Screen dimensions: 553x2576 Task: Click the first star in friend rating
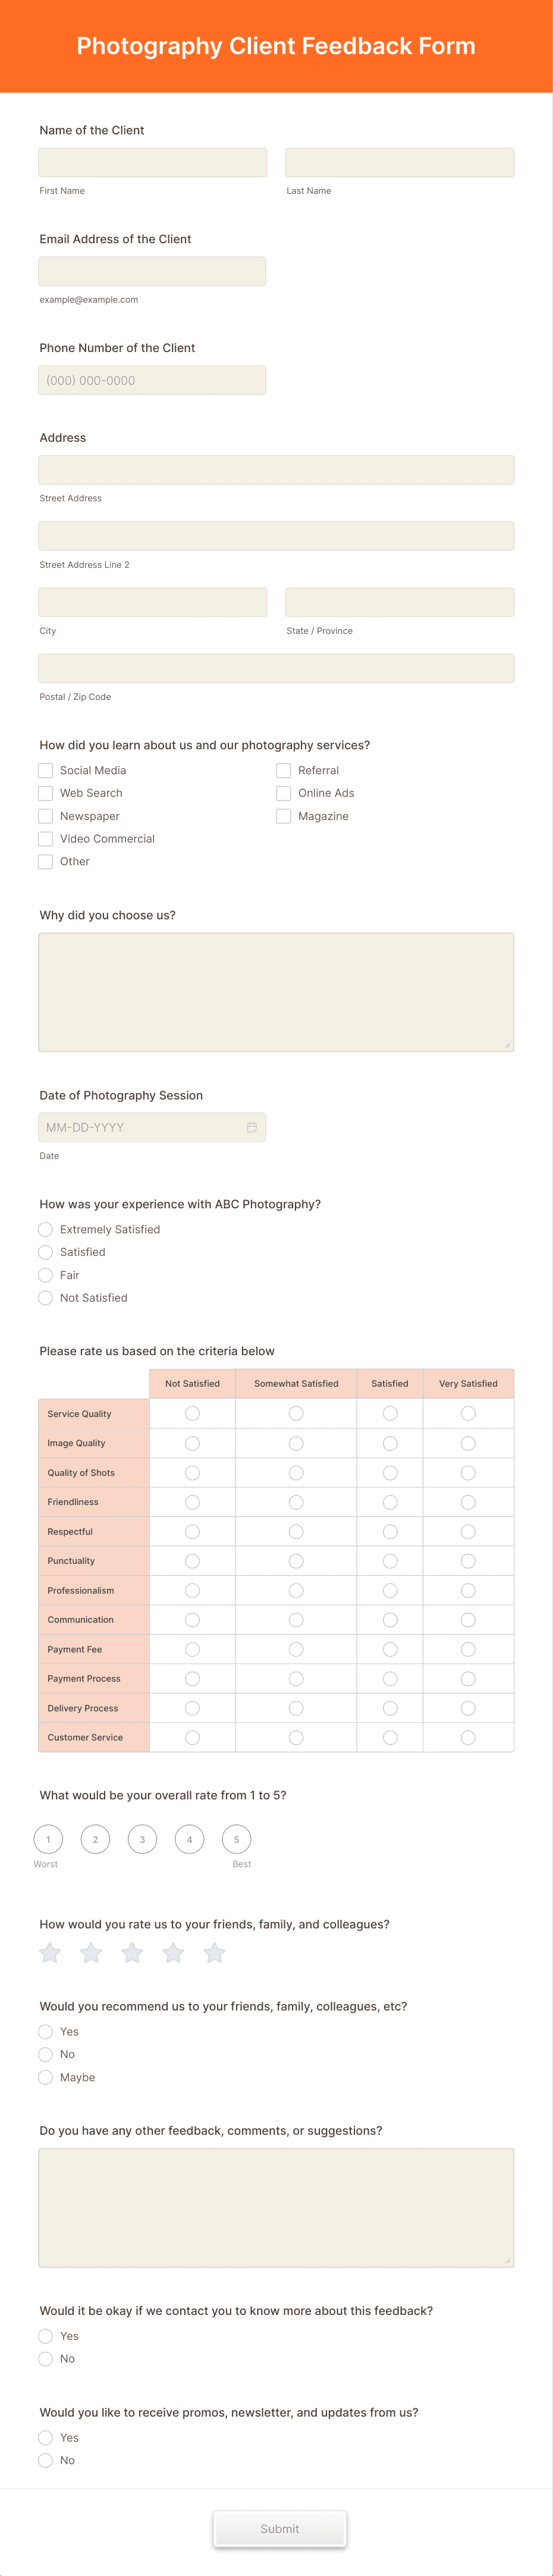pyautogui.click(x=50, y=1952)
